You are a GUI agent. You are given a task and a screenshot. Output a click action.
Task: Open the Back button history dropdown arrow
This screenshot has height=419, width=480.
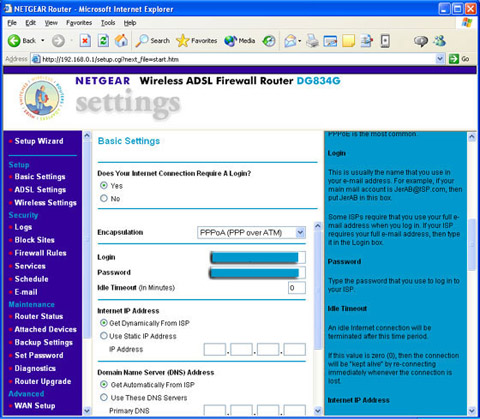(x=43, y=41)
